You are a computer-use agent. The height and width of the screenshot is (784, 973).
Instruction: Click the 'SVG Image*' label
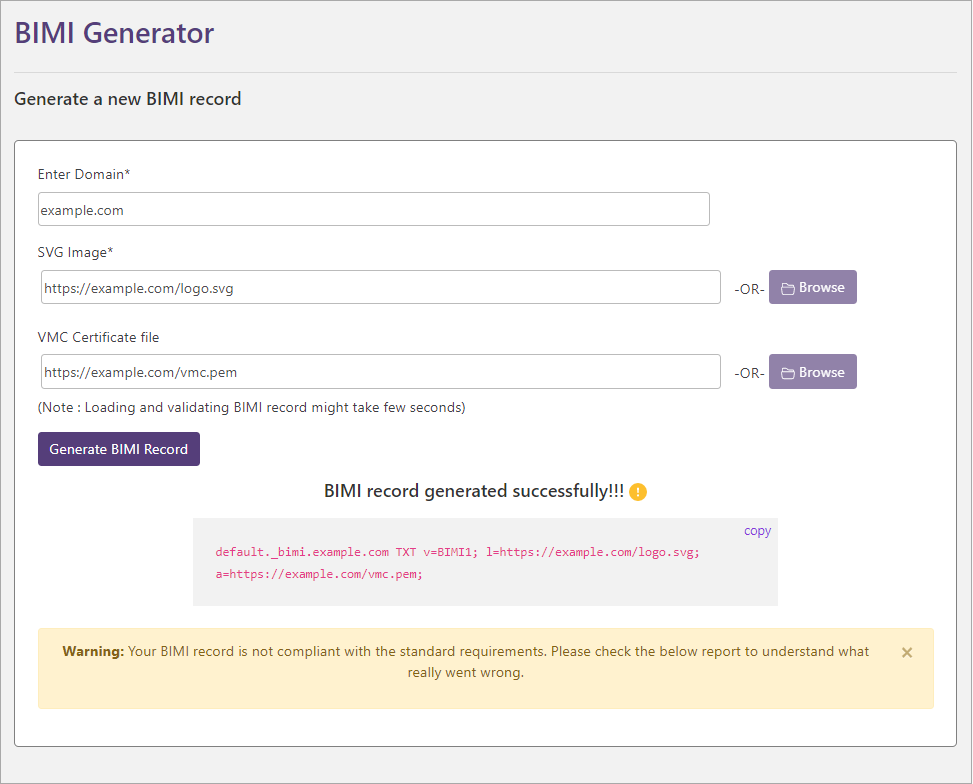pyautogui.click(x=75, y=252)
